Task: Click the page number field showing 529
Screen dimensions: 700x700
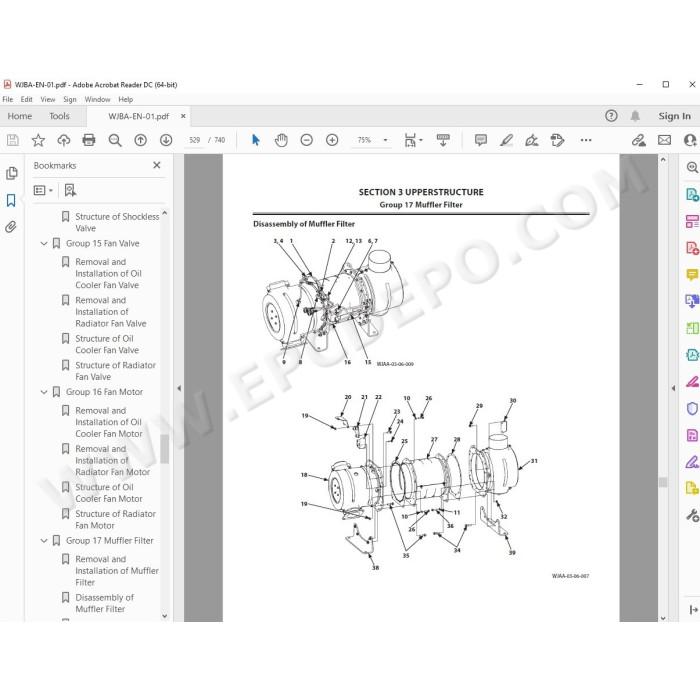Action: click(x=195, y=140)
